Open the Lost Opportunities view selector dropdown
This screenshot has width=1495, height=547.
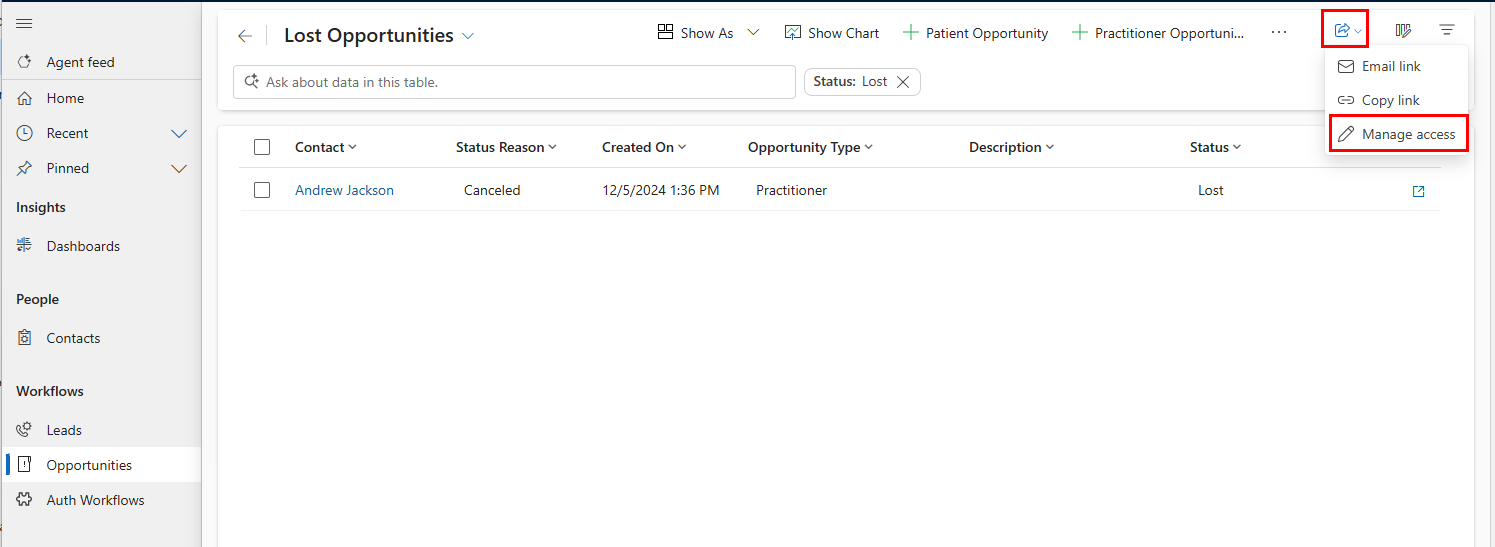[x=468, y=36]
